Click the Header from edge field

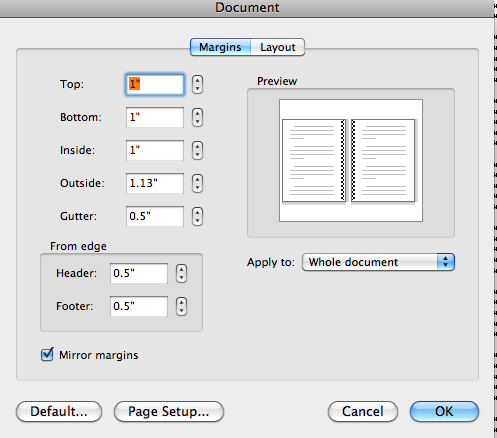139,273
